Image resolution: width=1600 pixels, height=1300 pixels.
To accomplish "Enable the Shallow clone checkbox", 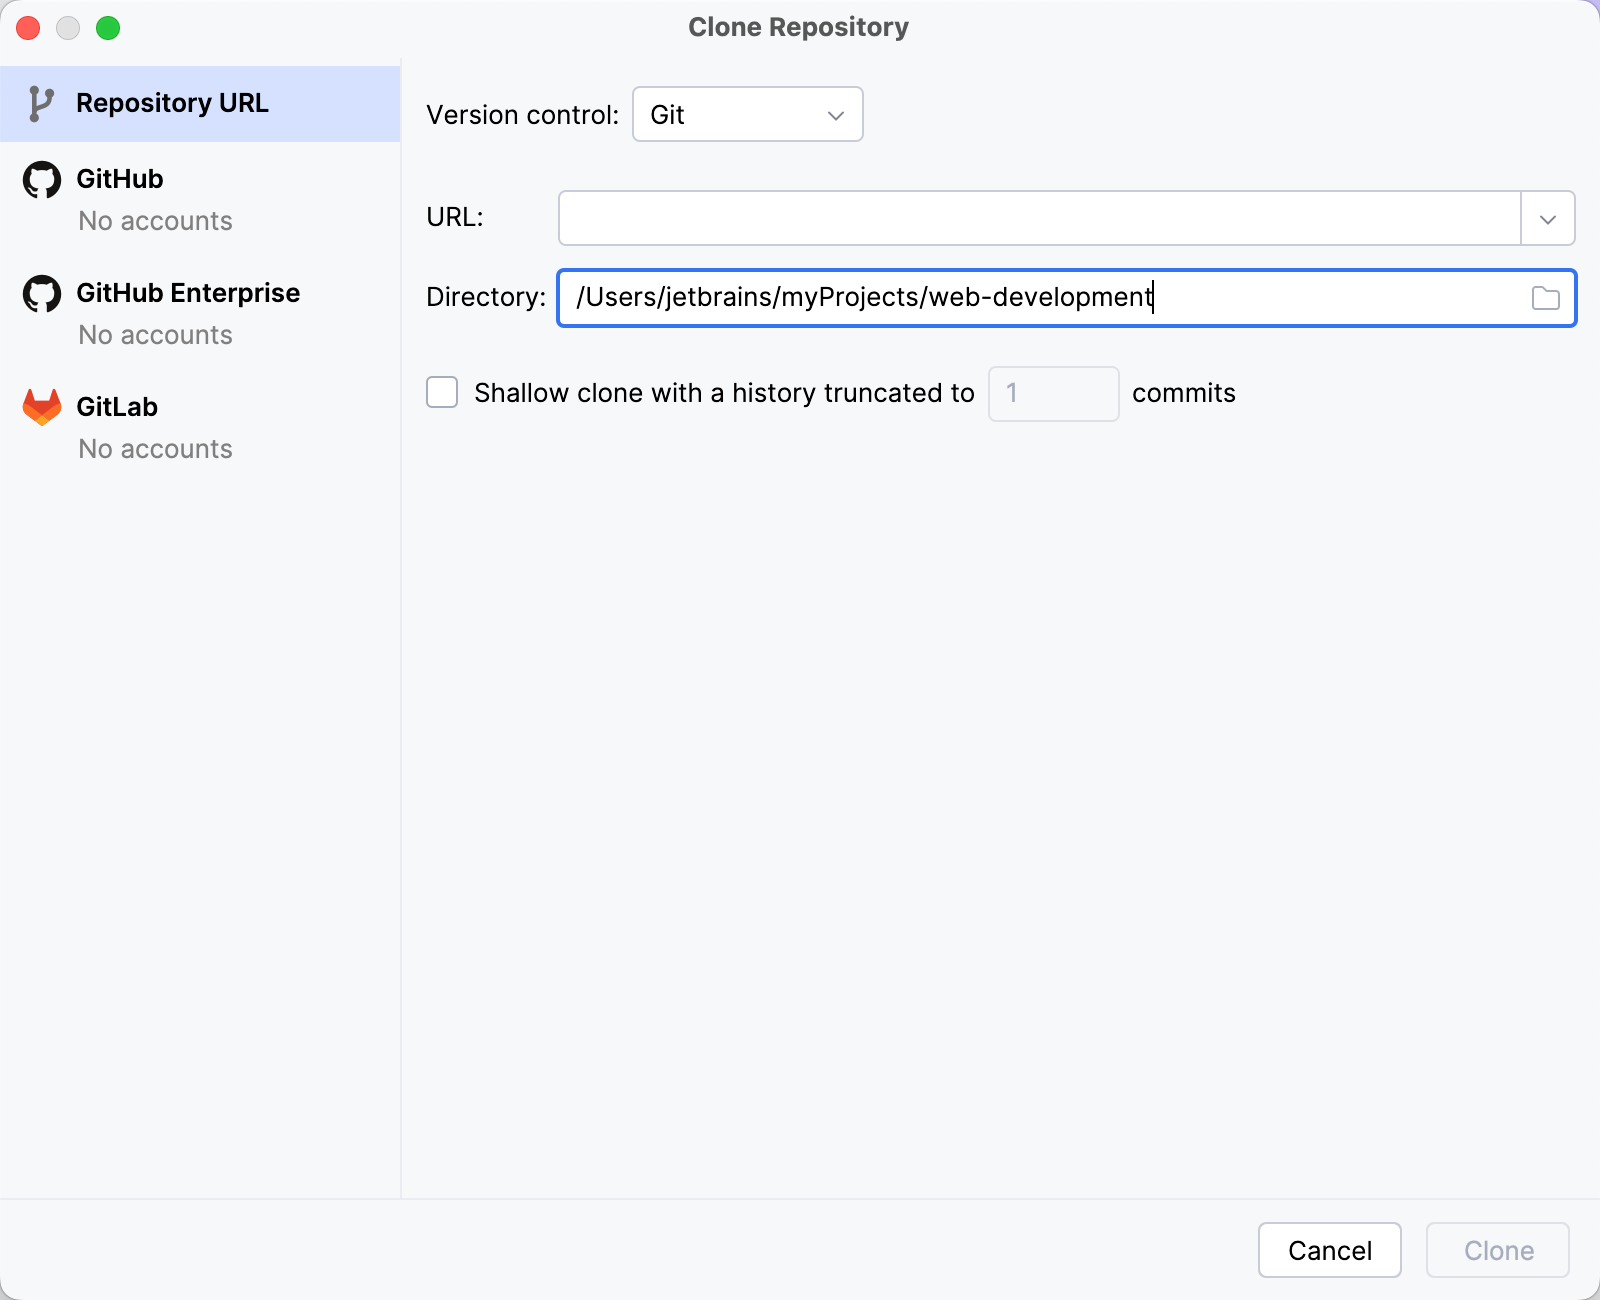I will pyautogui.click(x=442, y=392).
